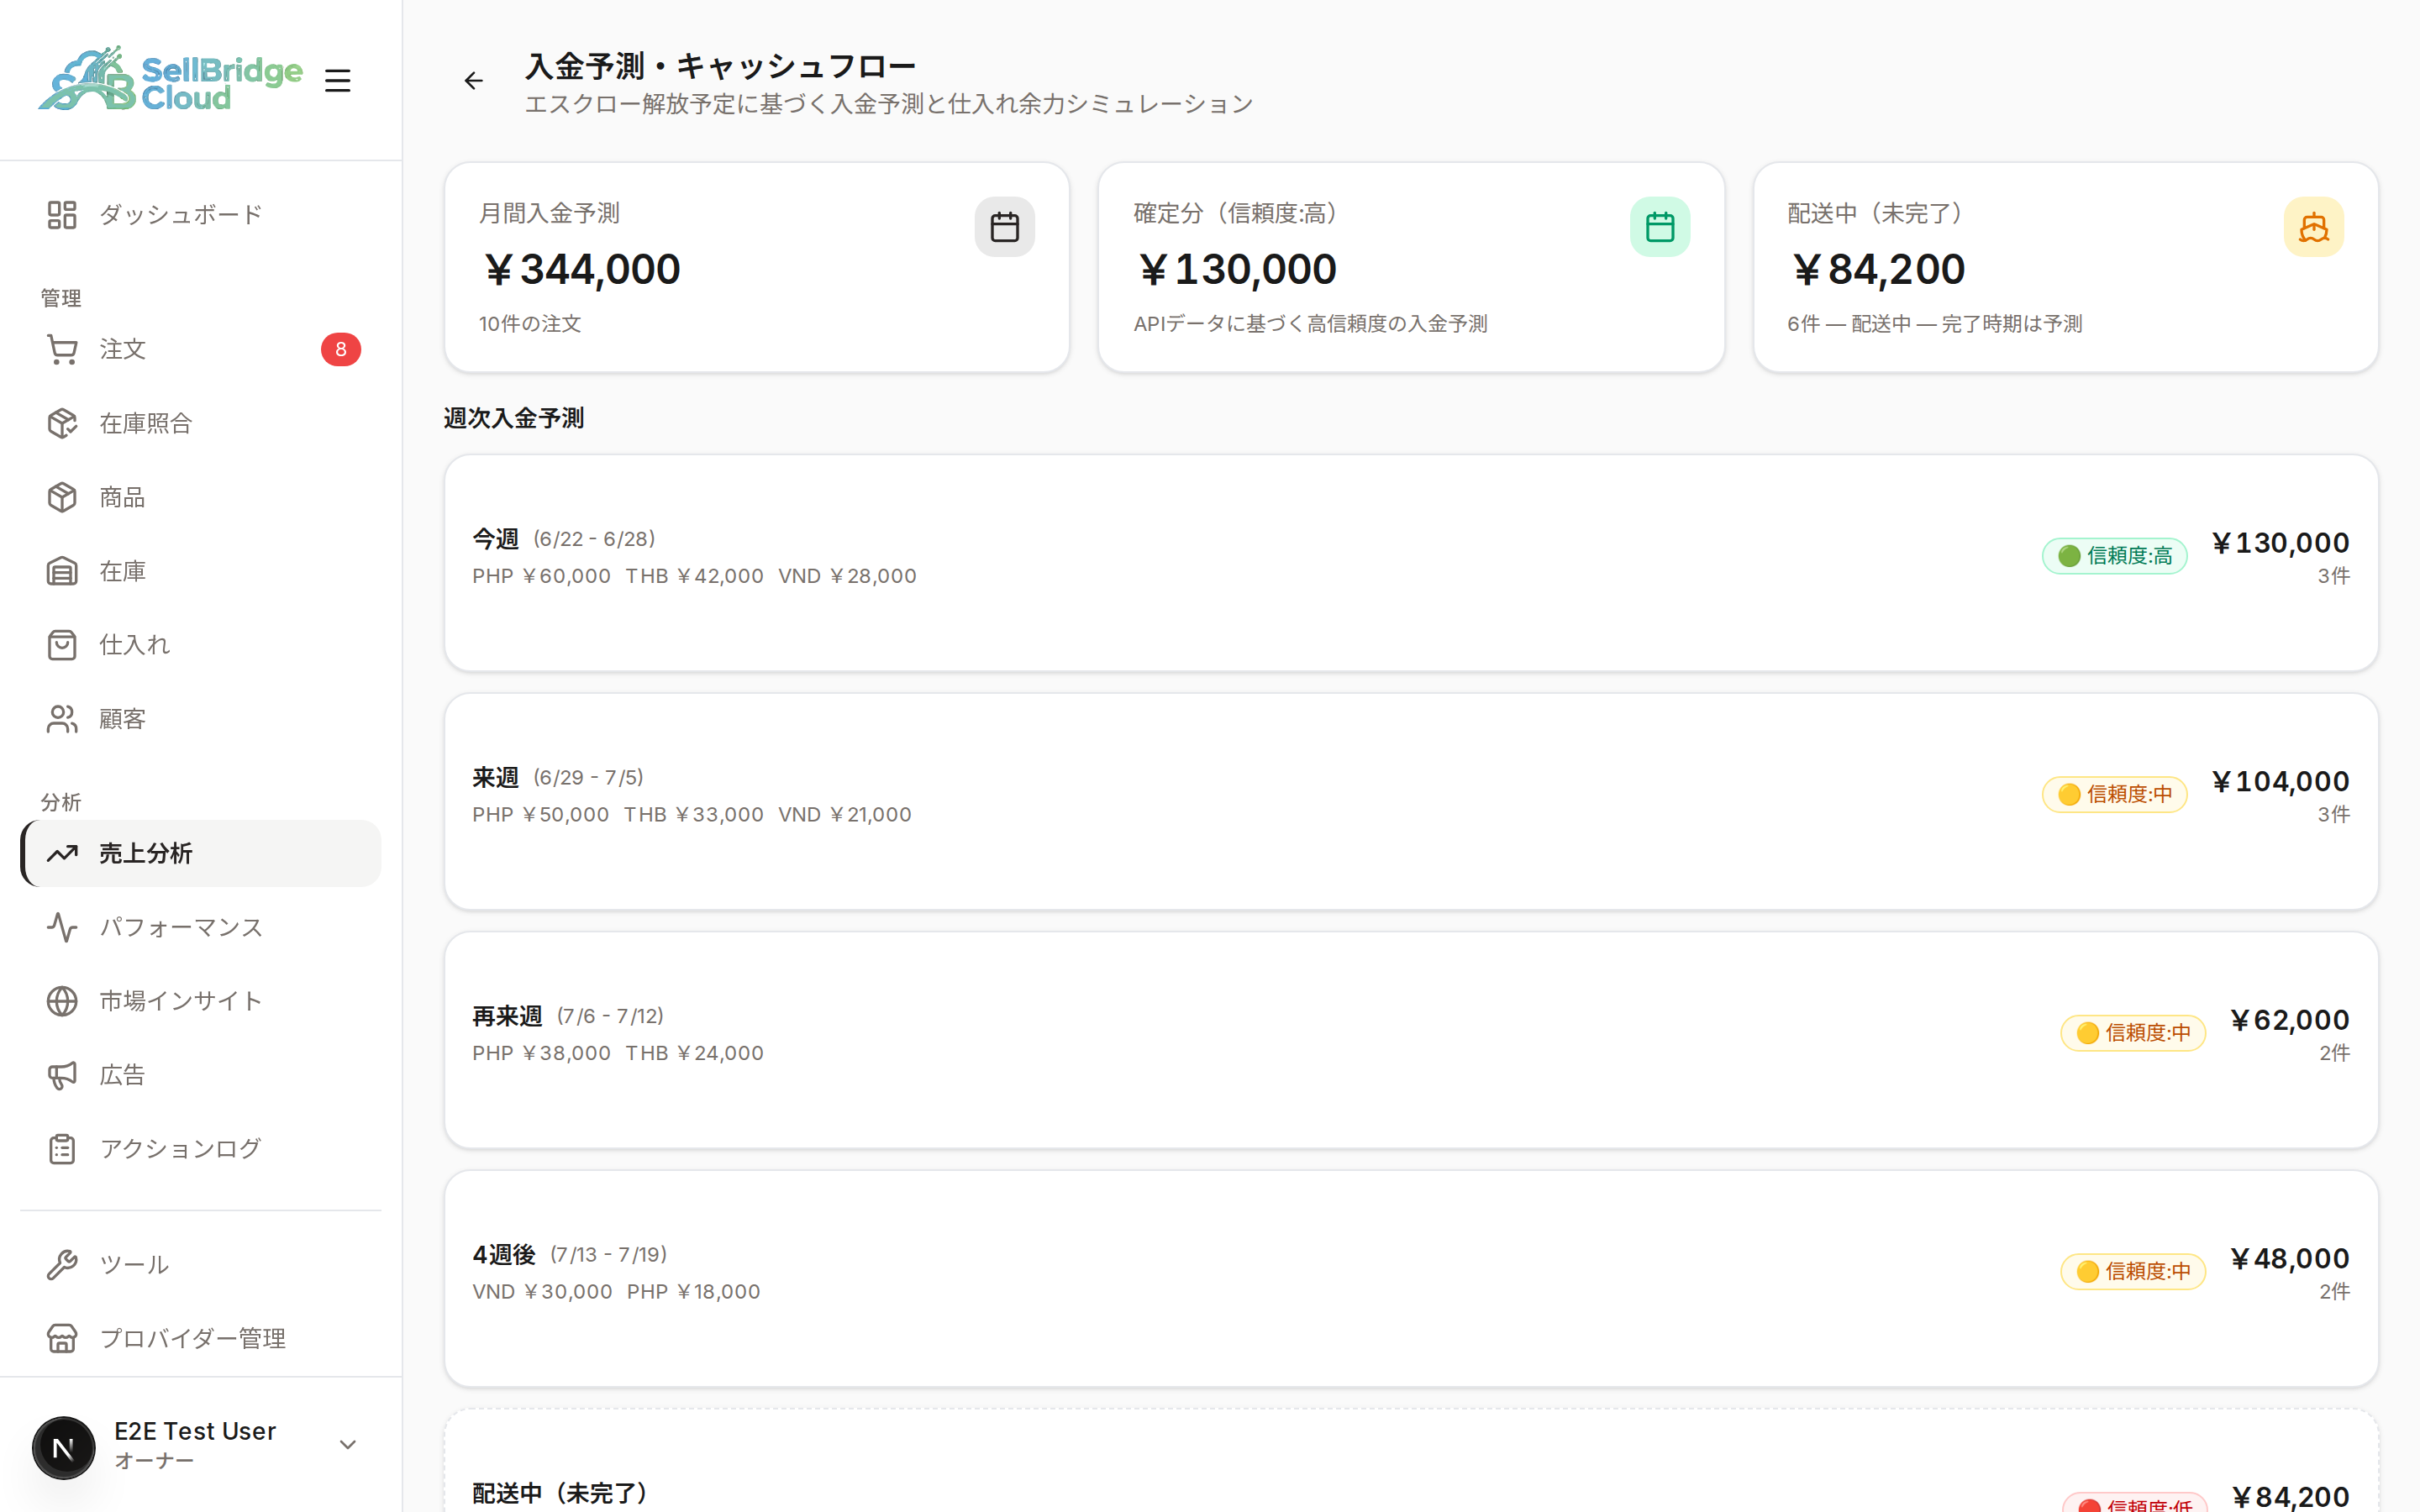Toggle the sidebar hamburger menu
Screen dimensions: 2420x1512
pos(338,81)
